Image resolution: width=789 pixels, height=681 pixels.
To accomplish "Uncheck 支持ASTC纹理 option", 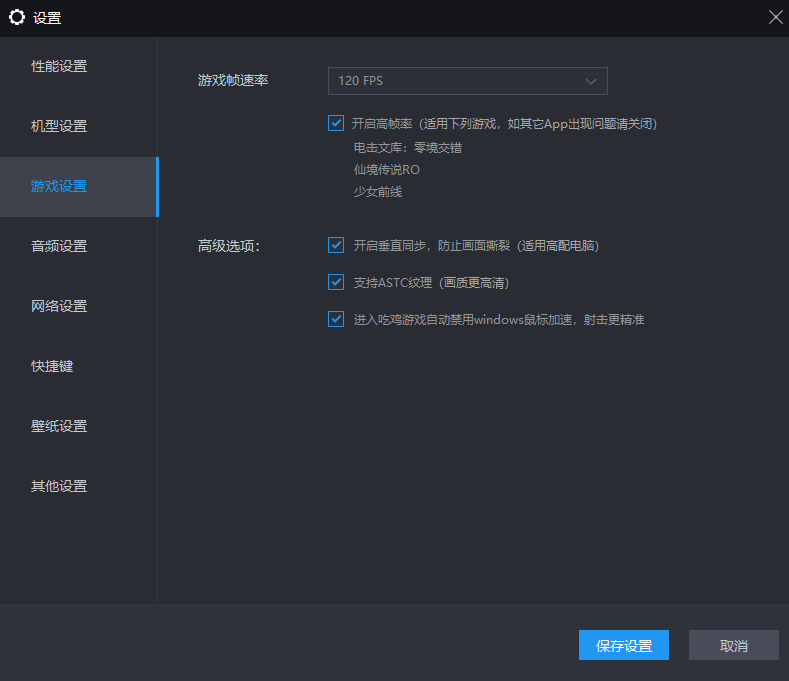I will pos(336,283).
